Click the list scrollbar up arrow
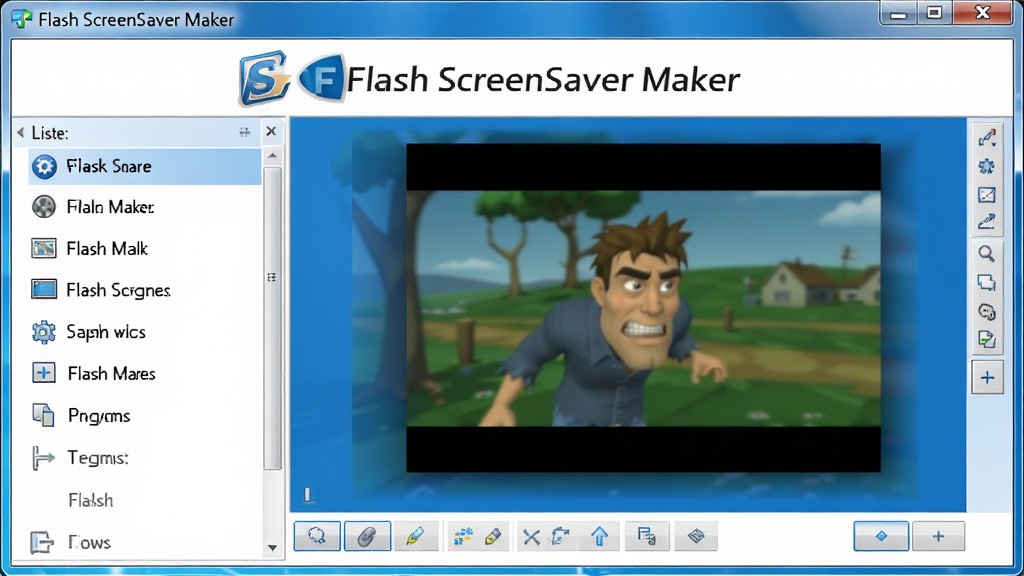Viewport: 1024px width, 576px height. click(x=272, y=155)
